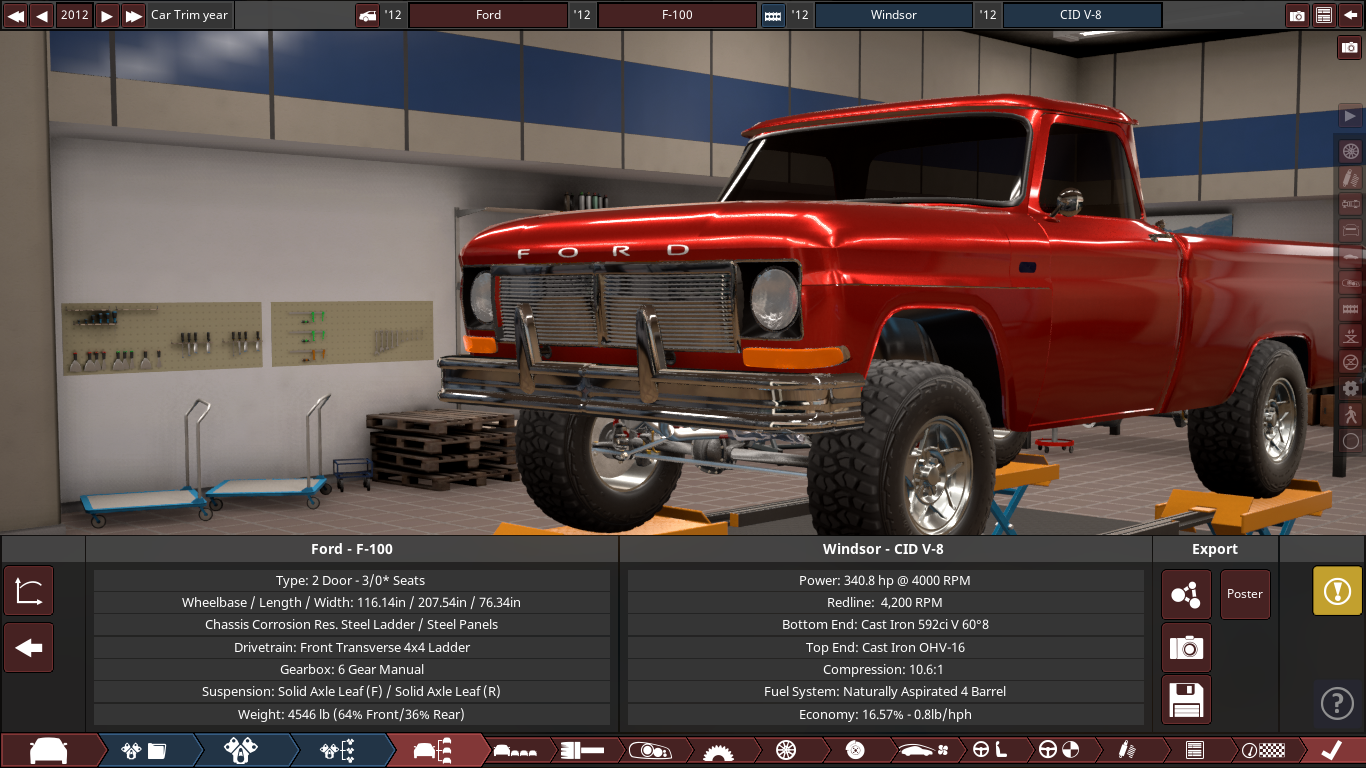Click the Poster export button
Viewport: 1366px width, 768px height.
pos(1245,594)
